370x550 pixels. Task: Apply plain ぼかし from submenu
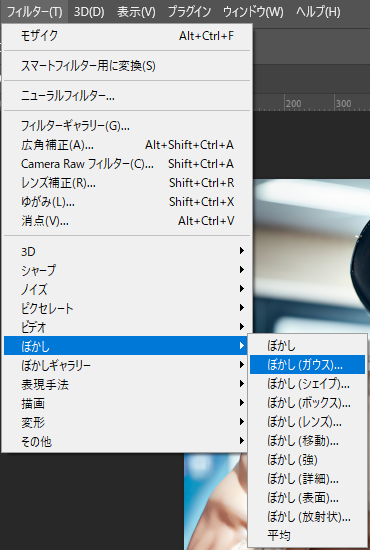(x=307, y=346)
